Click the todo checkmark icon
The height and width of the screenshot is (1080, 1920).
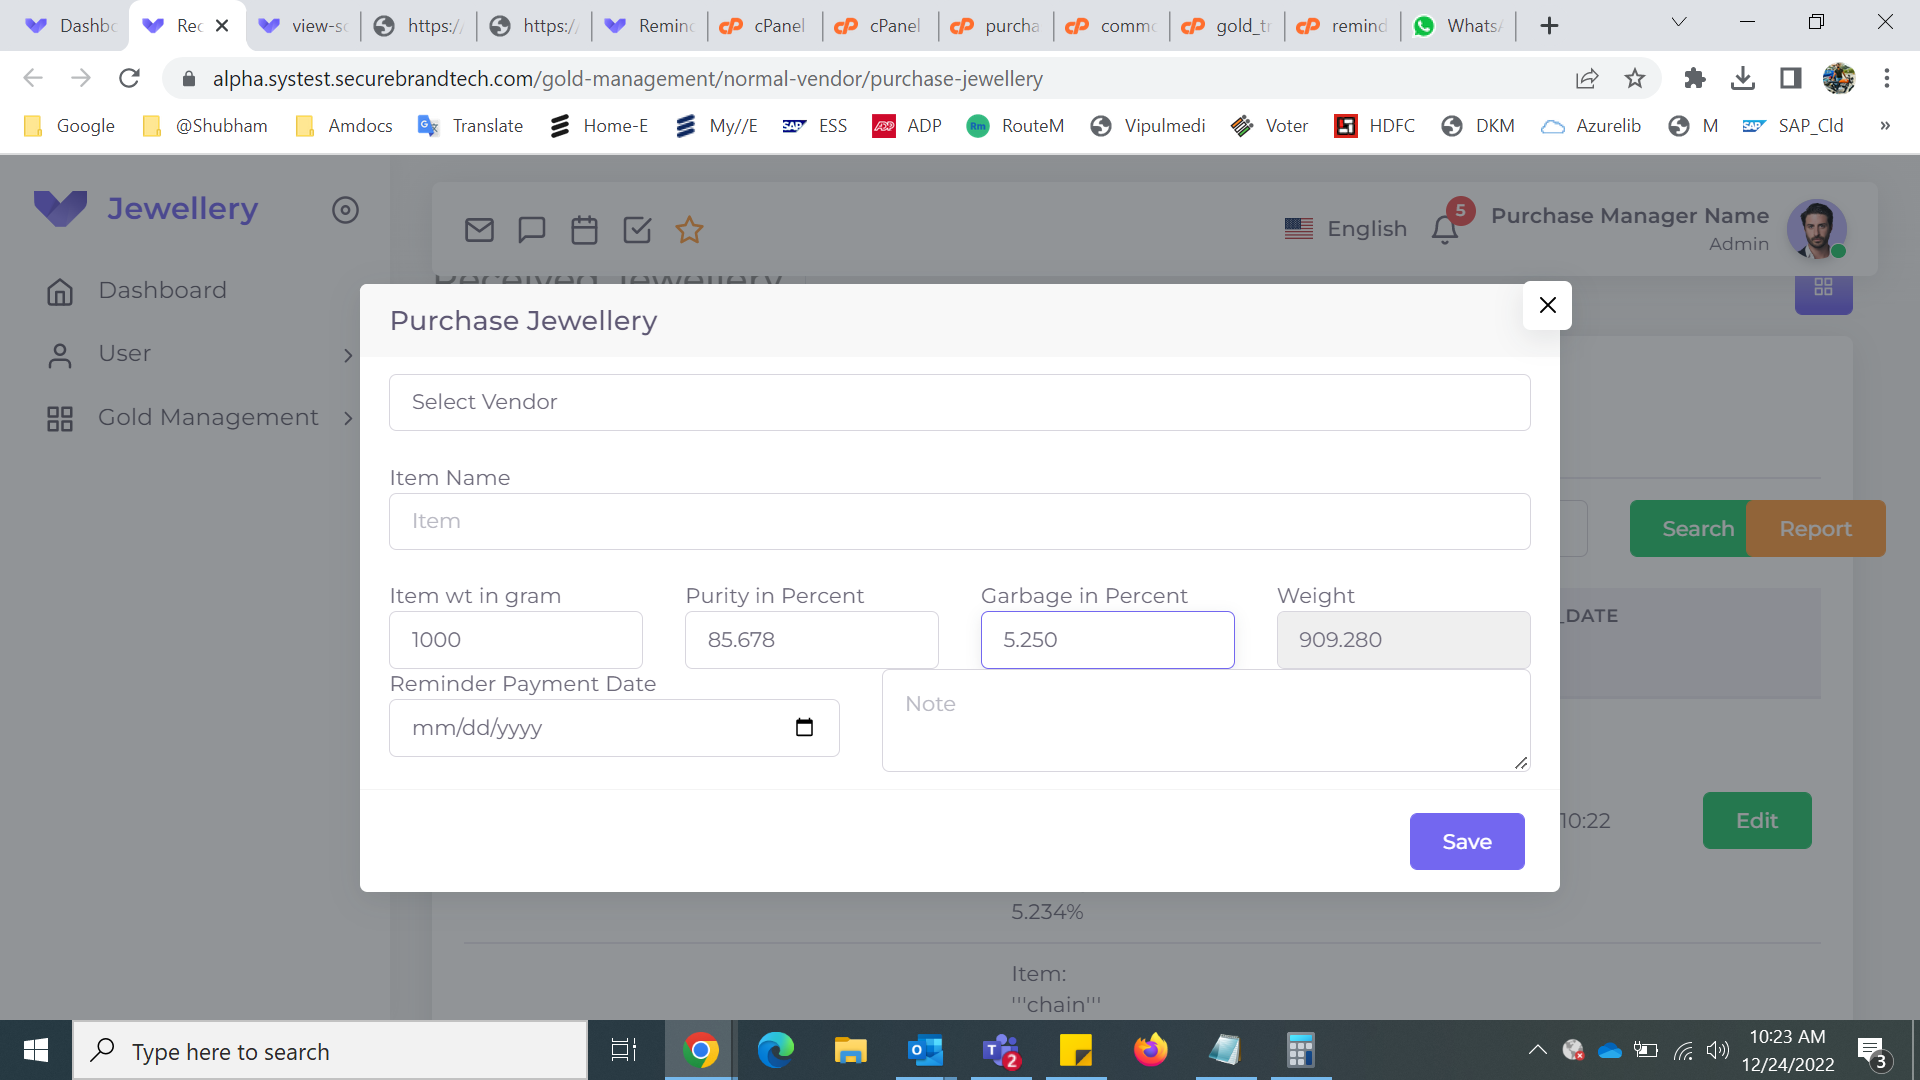click(637, 230)
